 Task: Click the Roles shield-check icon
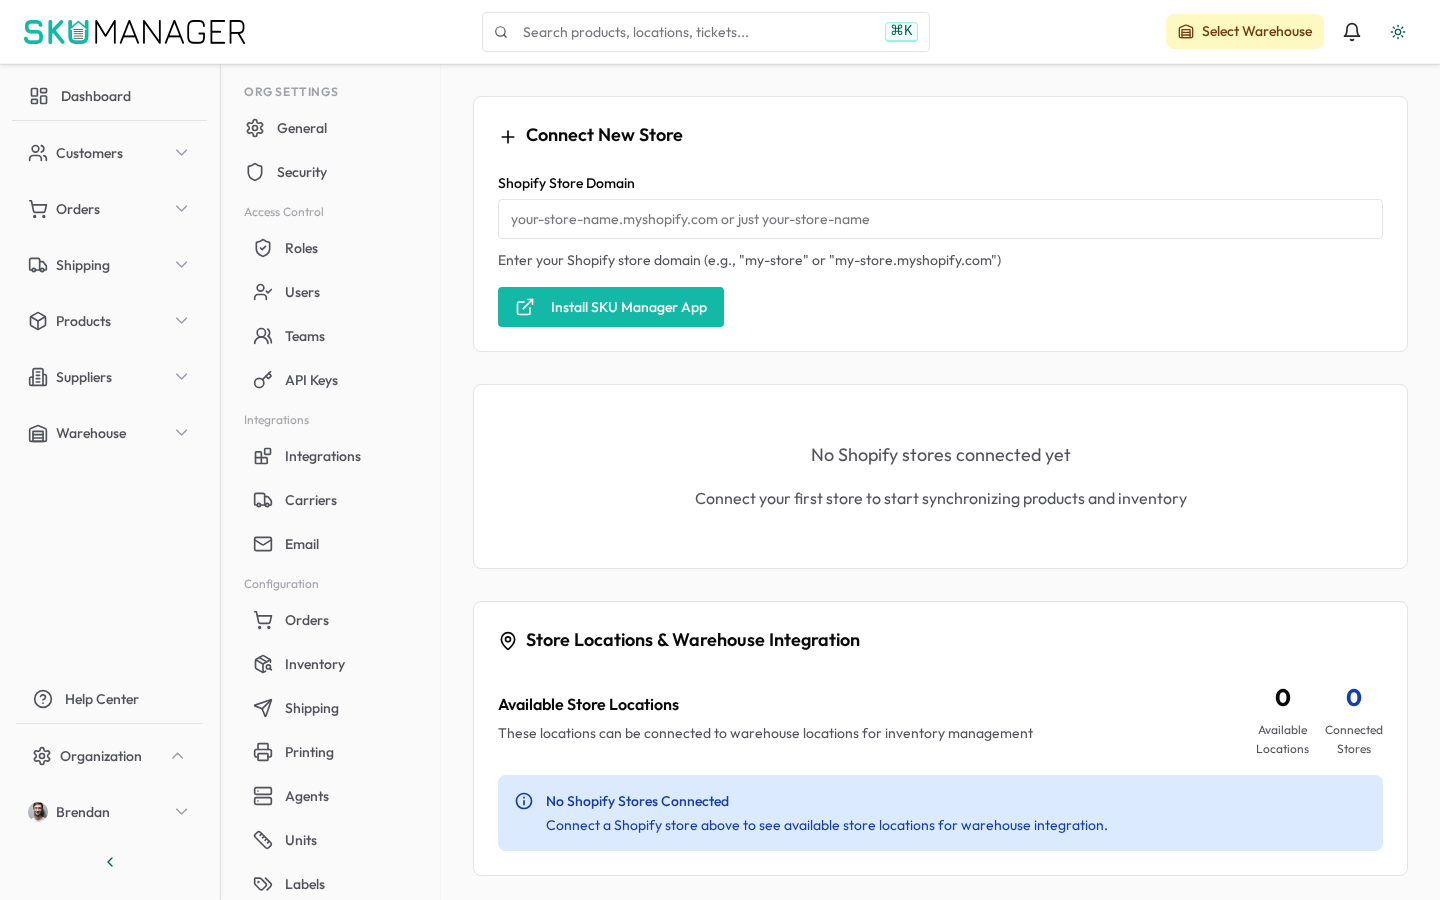pos(263,248)
